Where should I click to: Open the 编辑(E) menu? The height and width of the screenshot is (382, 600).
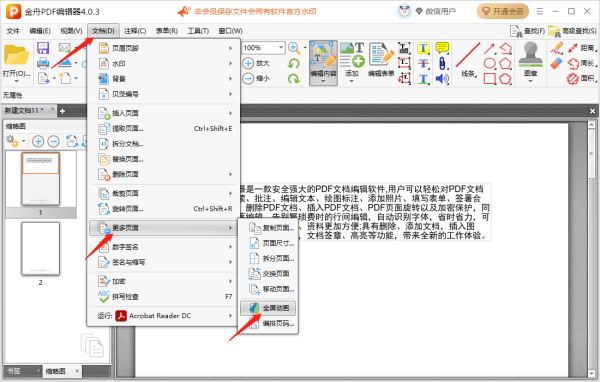tap(40, 31)
